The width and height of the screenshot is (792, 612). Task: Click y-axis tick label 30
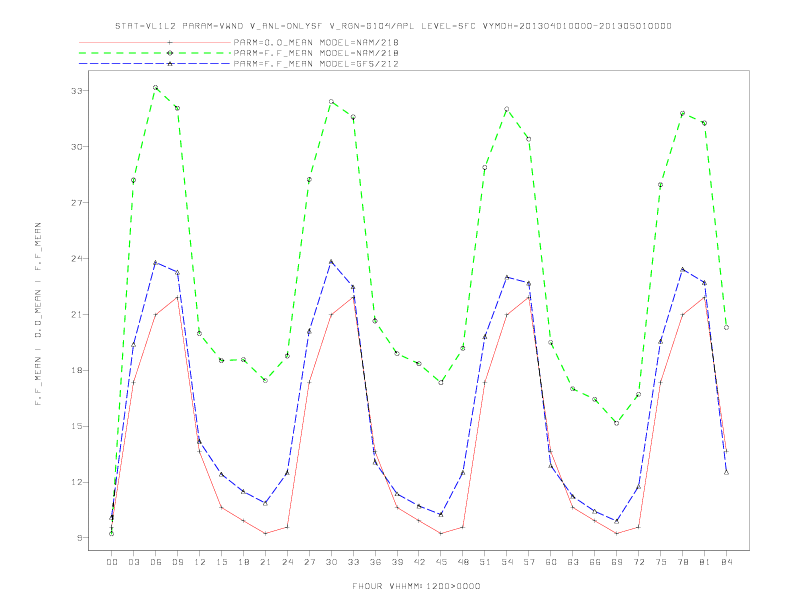77,147
